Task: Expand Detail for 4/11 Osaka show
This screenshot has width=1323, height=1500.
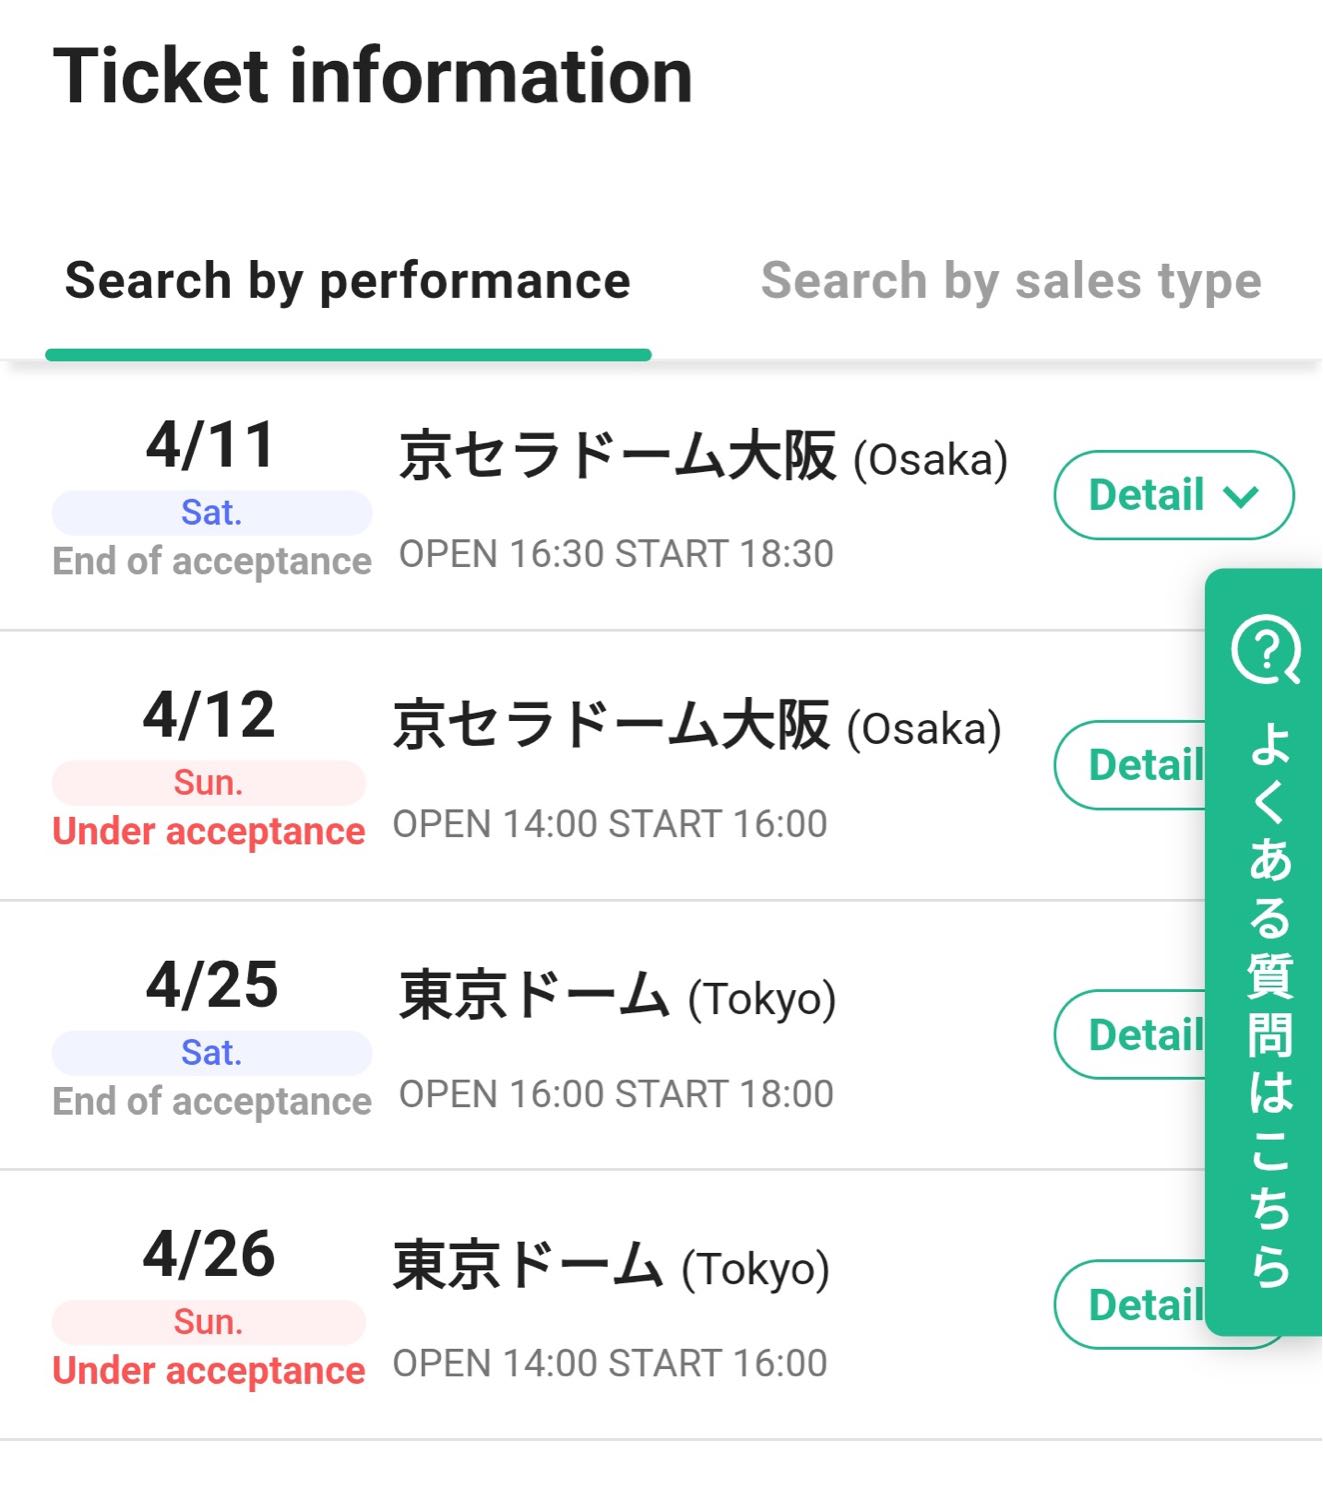Action: 1172,495
